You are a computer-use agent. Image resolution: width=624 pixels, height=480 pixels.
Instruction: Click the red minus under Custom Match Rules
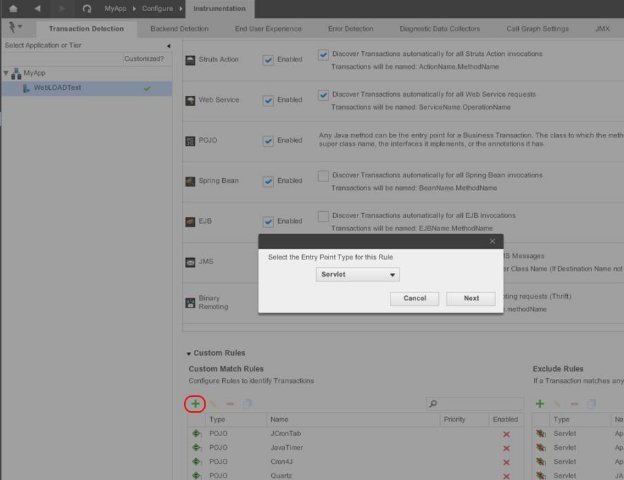click(230, 404)
